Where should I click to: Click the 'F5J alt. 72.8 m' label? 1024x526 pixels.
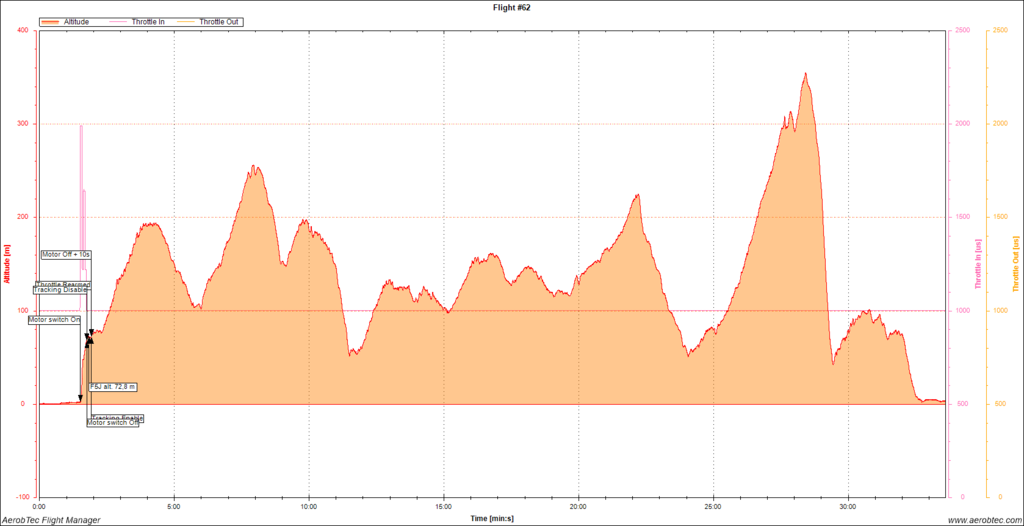coord(113,386)
